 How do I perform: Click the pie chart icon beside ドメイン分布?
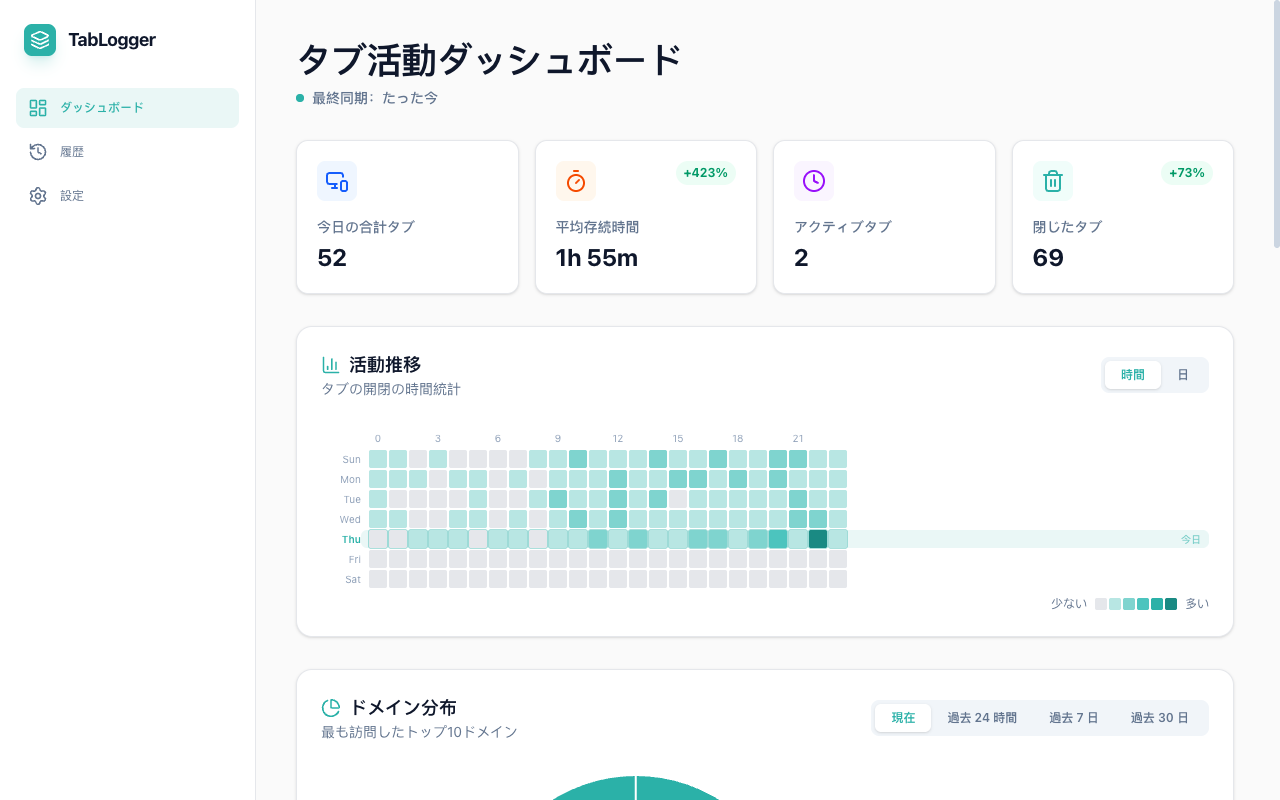coord(331,708)
